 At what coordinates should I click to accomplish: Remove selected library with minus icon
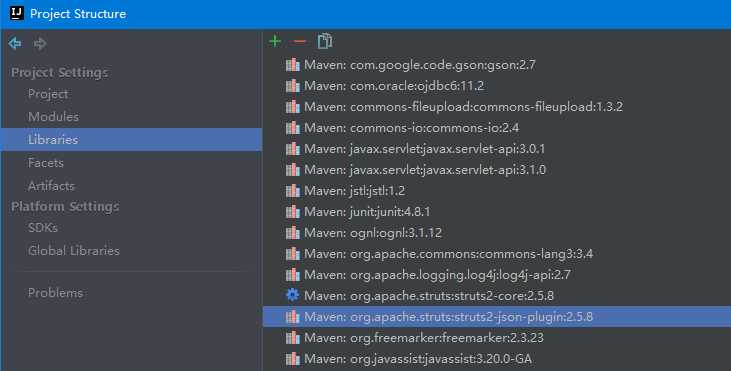(299, 41)
